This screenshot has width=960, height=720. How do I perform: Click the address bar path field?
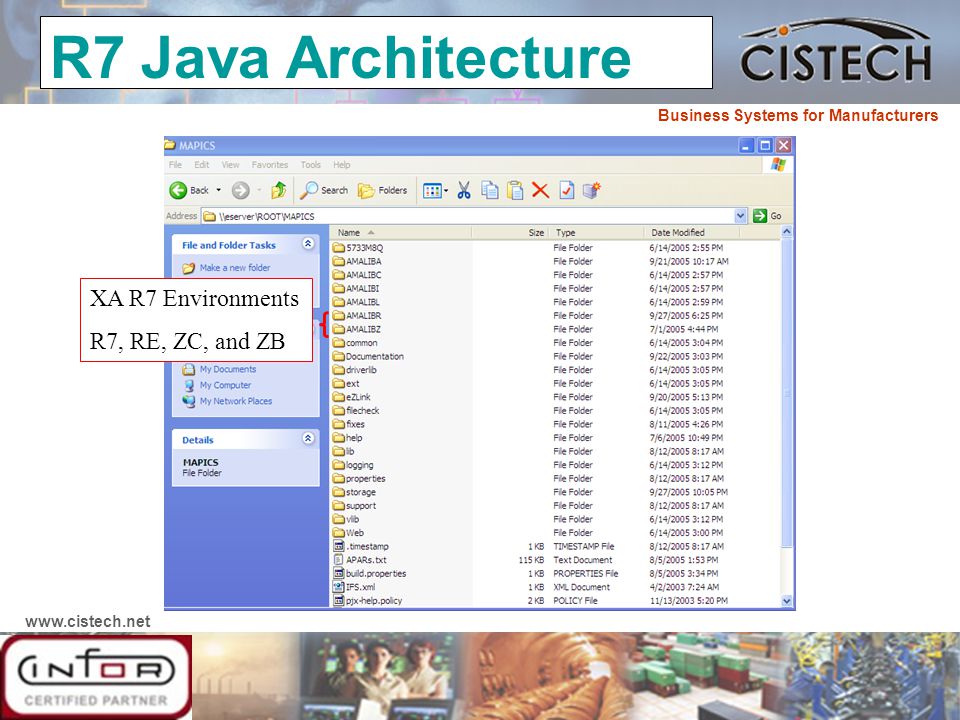[x=468, y=216]
